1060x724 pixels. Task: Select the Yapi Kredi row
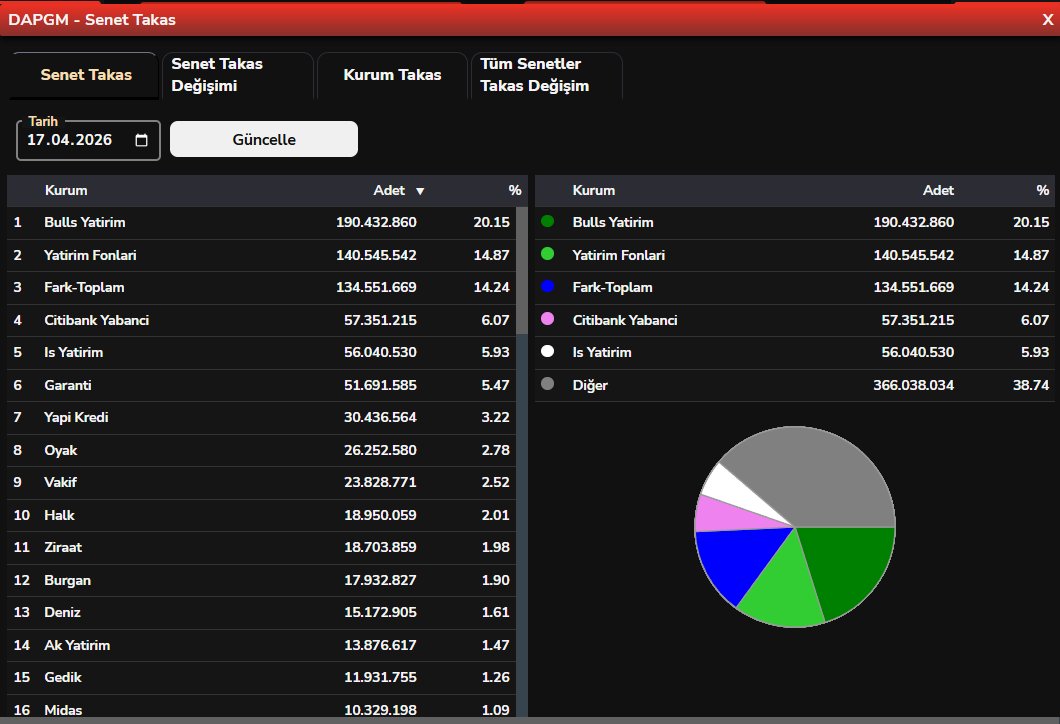(261, 417)
